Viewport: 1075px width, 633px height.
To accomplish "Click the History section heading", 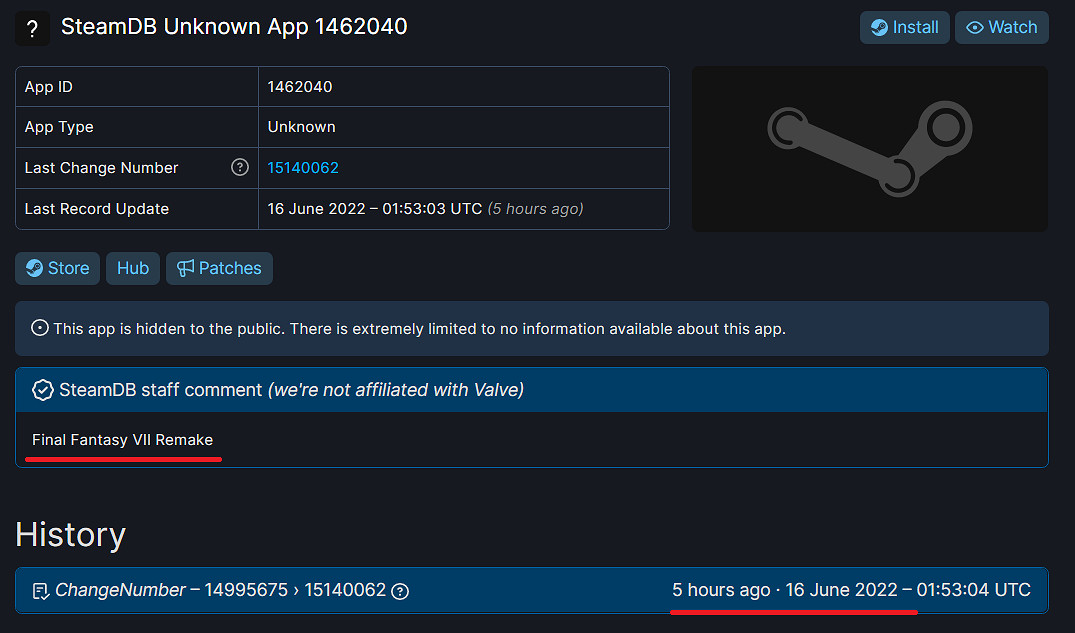I will tap(70, 535).
